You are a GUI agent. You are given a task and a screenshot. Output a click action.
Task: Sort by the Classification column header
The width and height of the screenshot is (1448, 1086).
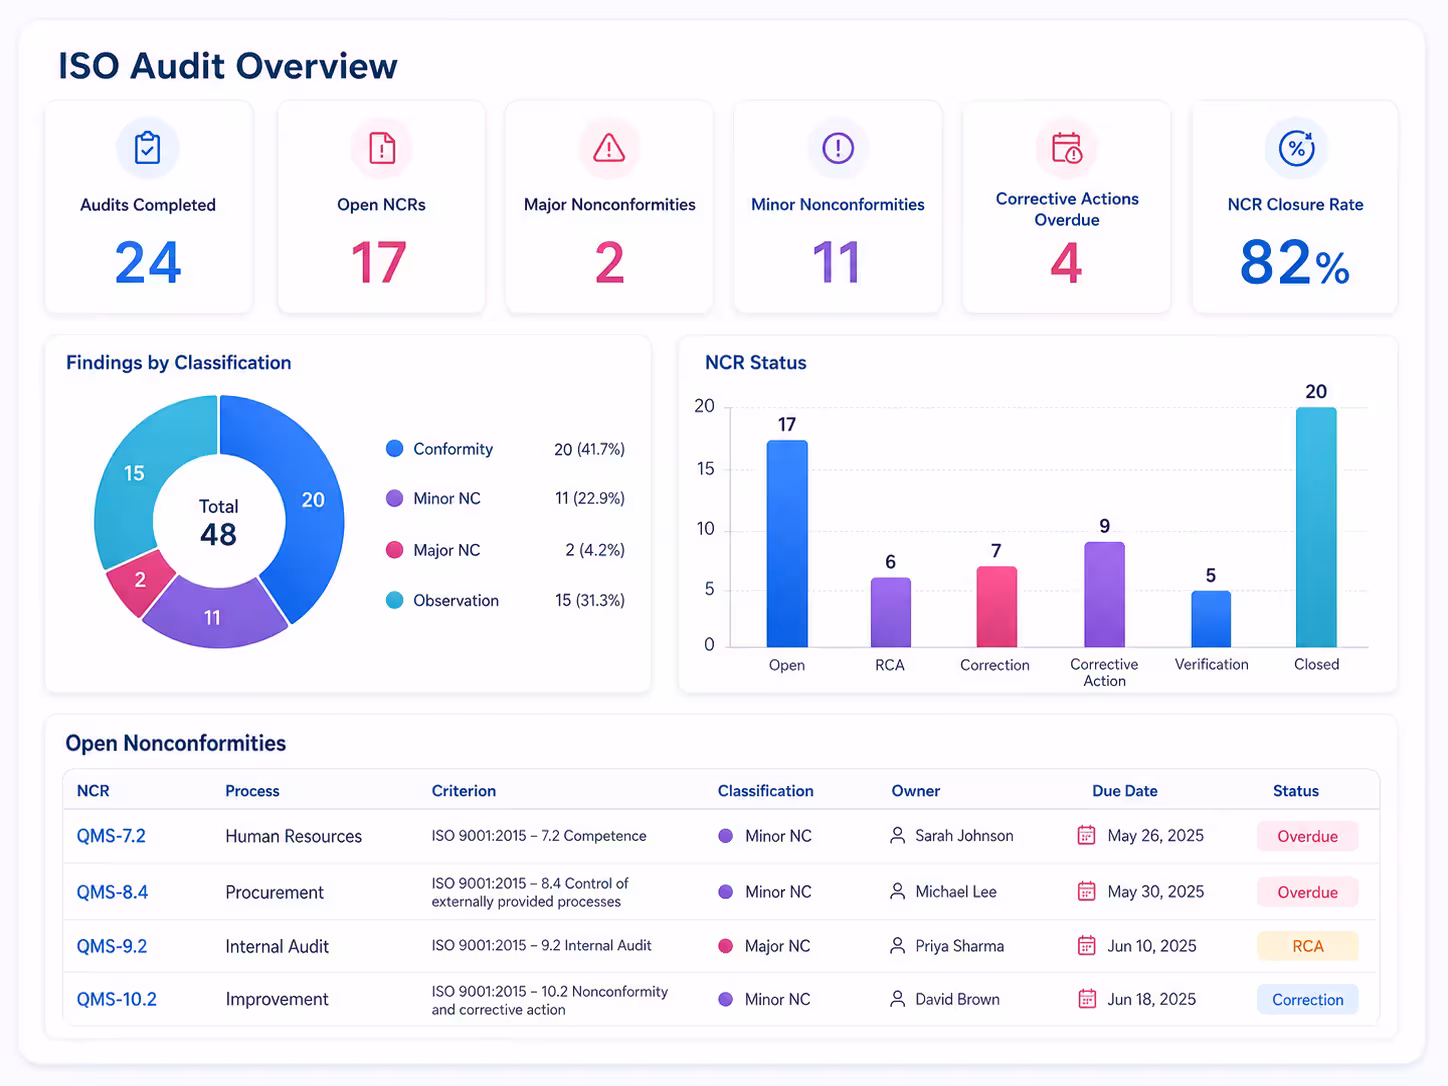(x=765, y=791)
